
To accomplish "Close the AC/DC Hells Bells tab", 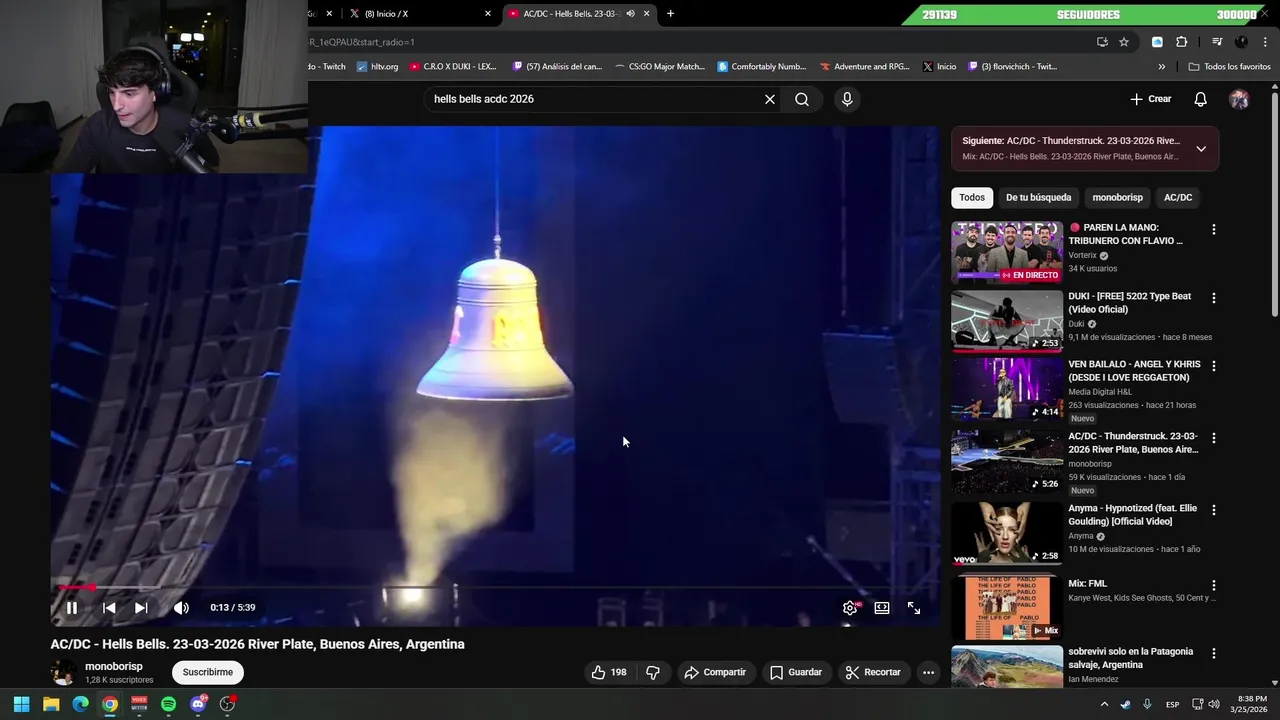I will coord(647,14).
